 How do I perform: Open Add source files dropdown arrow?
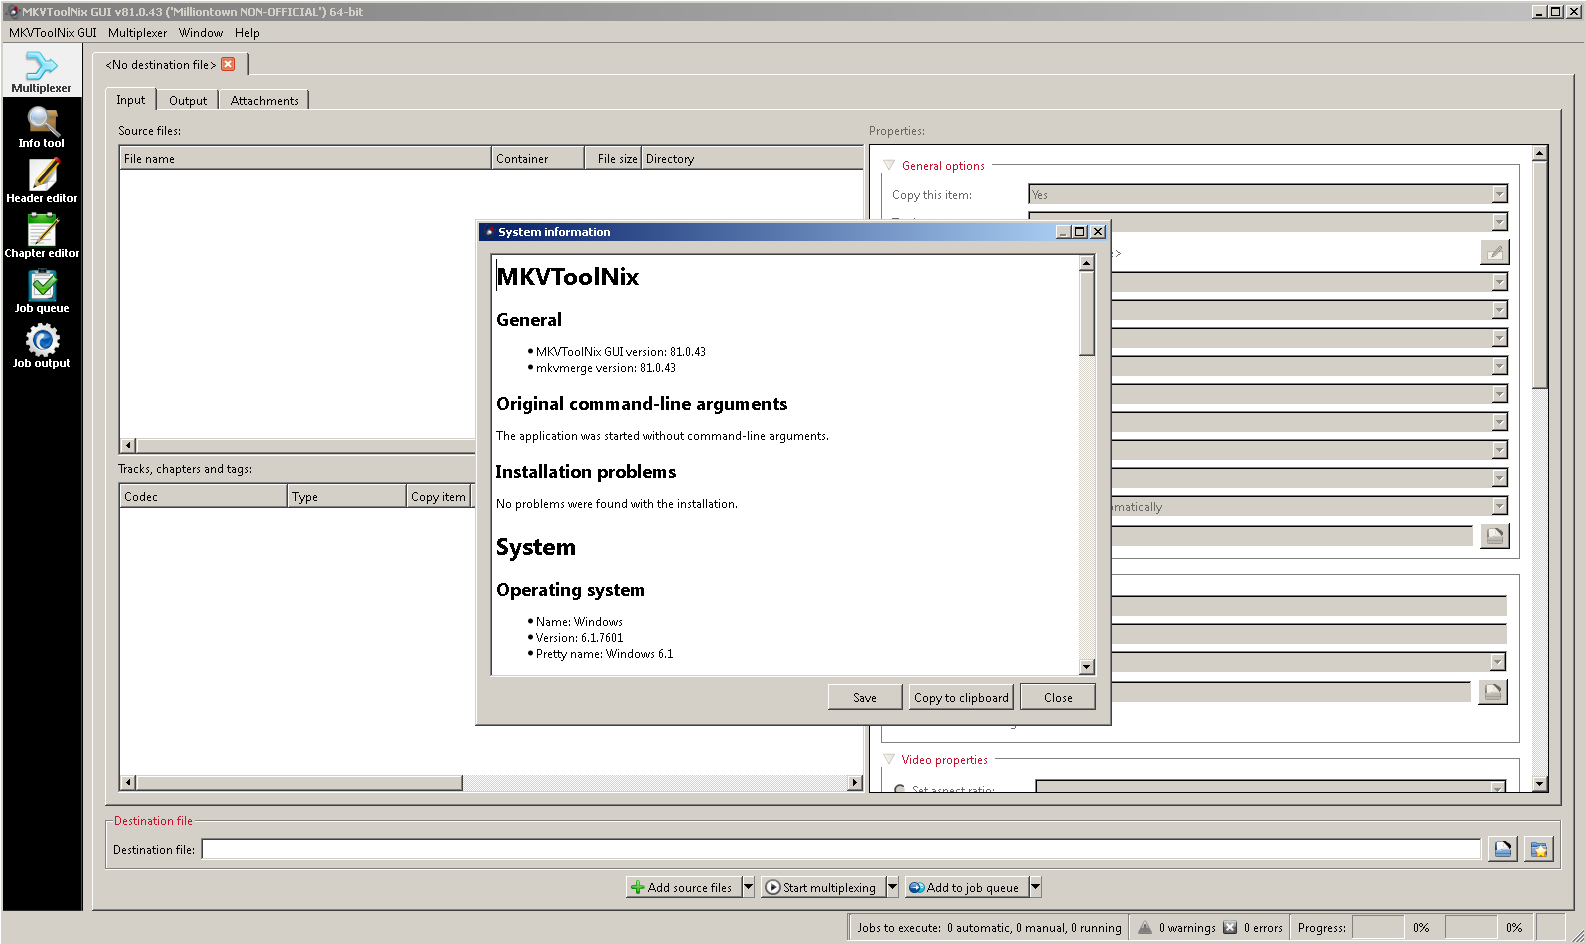click(x=748, y=887)
